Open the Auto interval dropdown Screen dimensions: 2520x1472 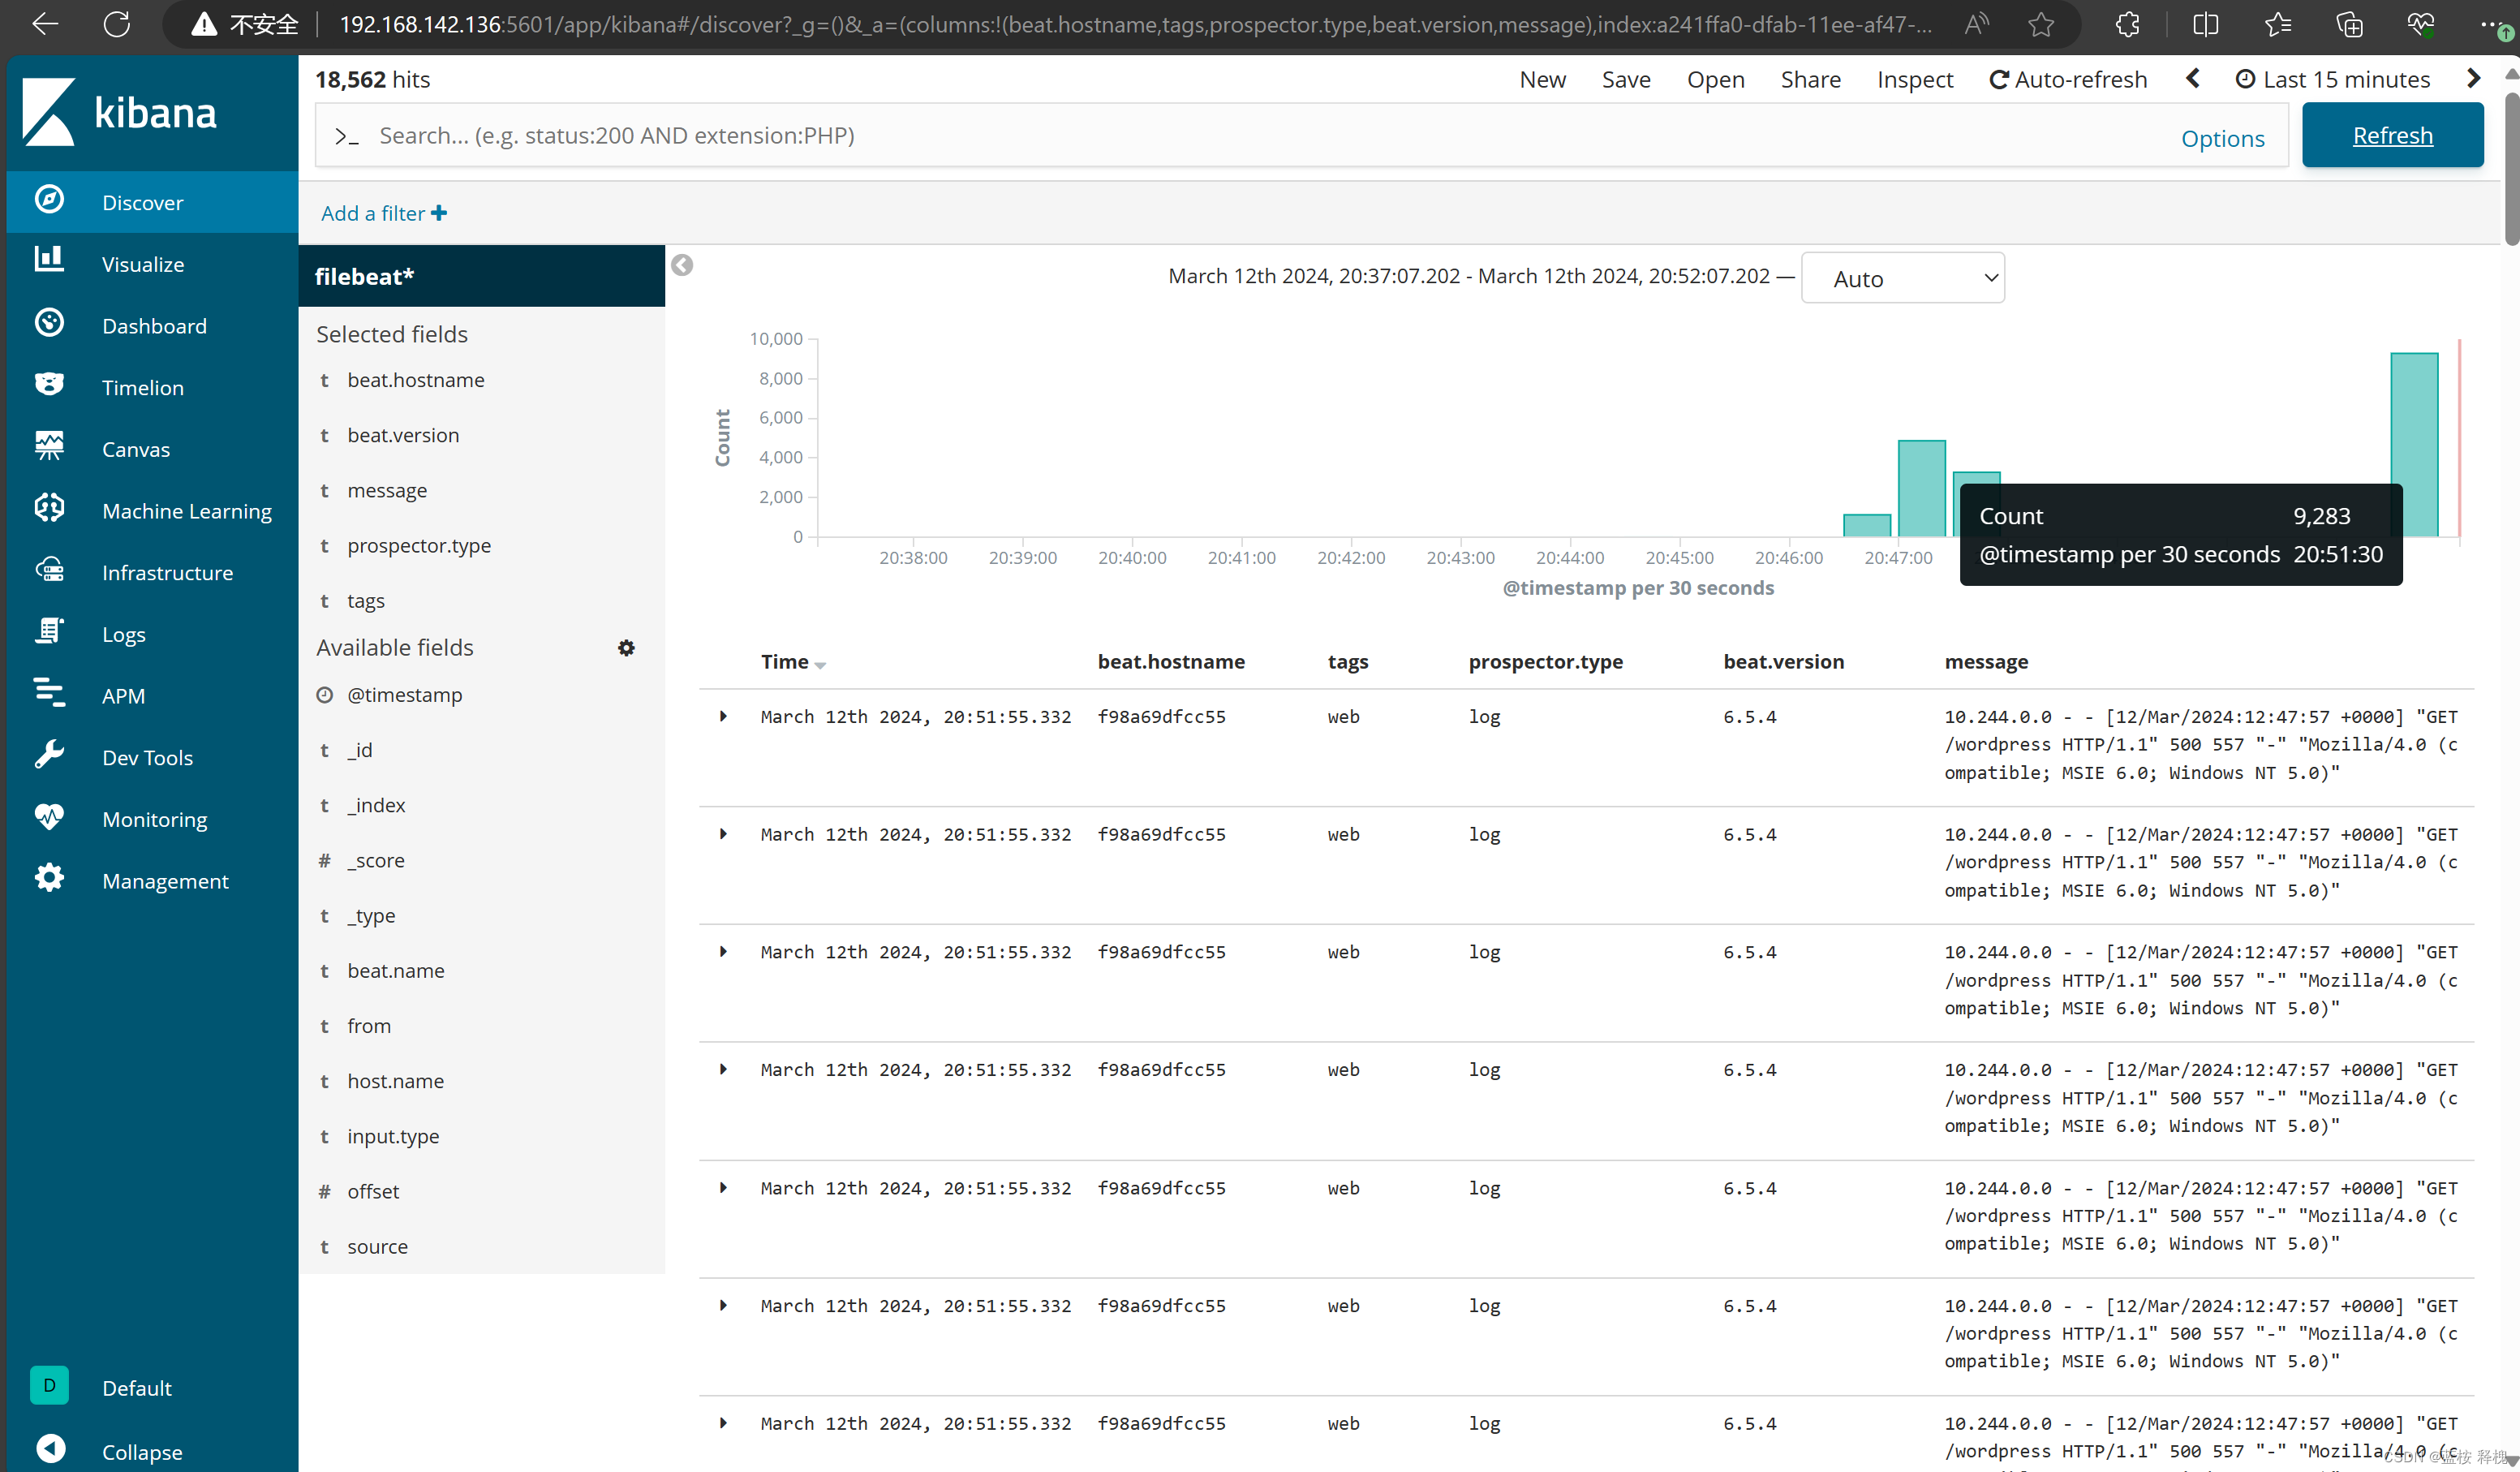click(1901, 278)
